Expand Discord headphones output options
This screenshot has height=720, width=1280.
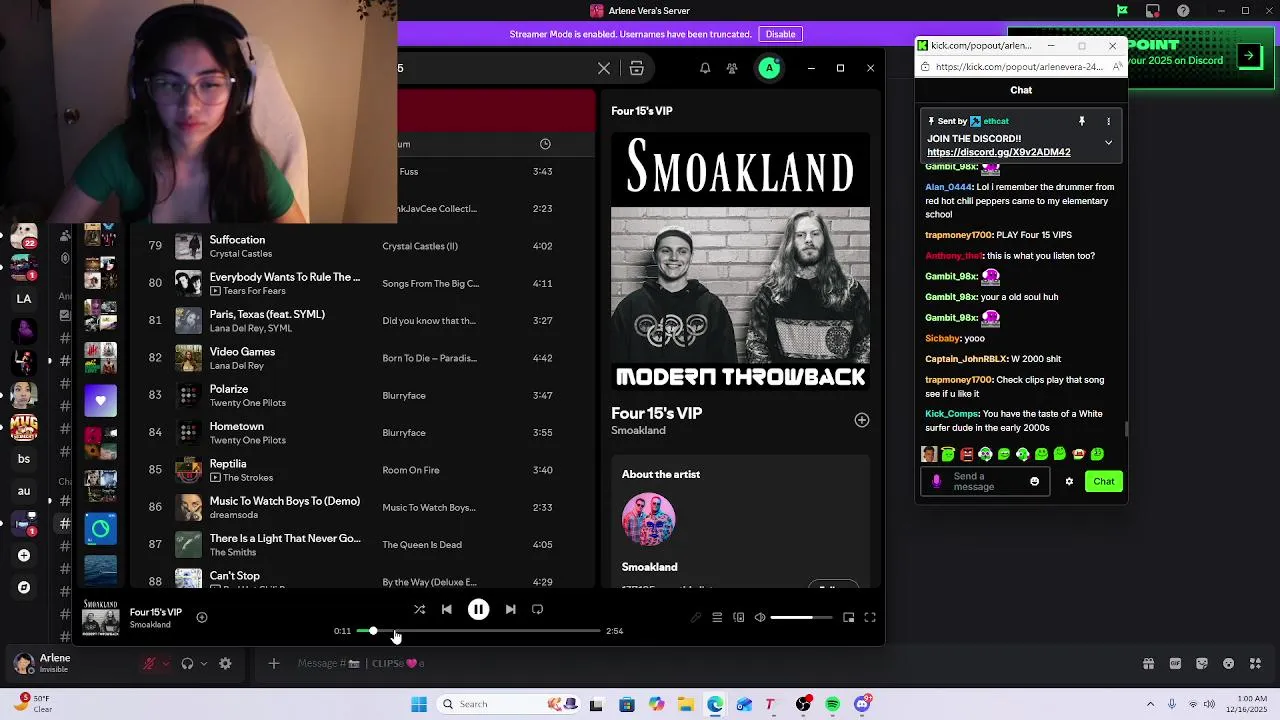pyautogui.click(x=203, y=663)
